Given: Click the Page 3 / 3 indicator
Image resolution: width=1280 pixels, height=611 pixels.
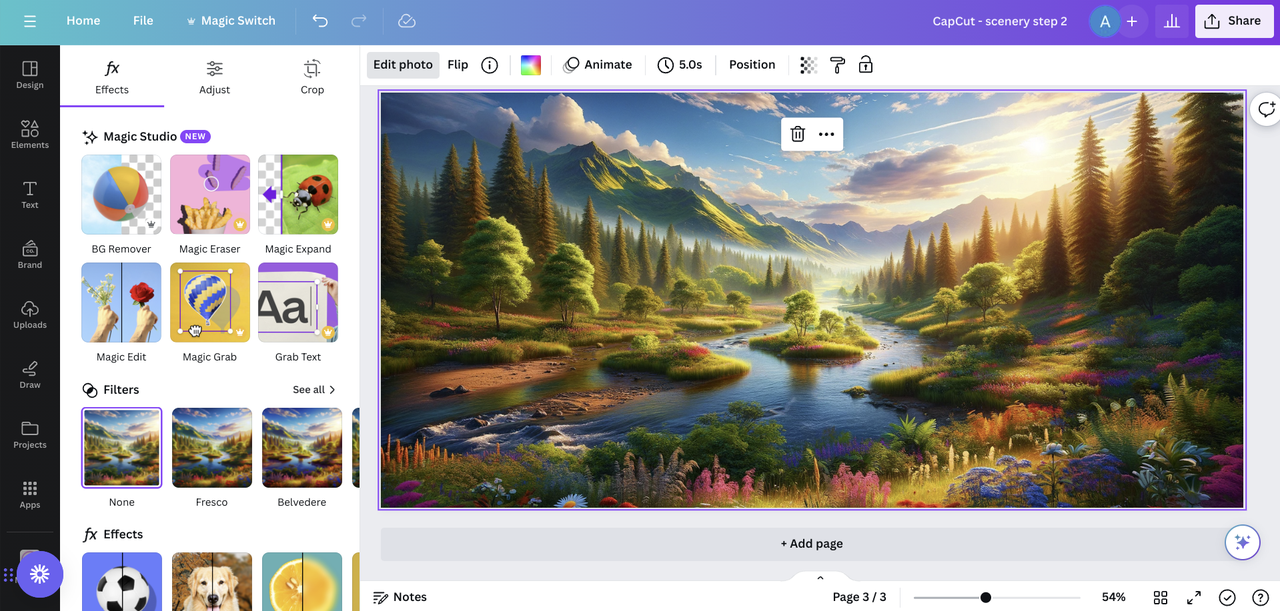Looking at the screenshot, I should 859,597.
